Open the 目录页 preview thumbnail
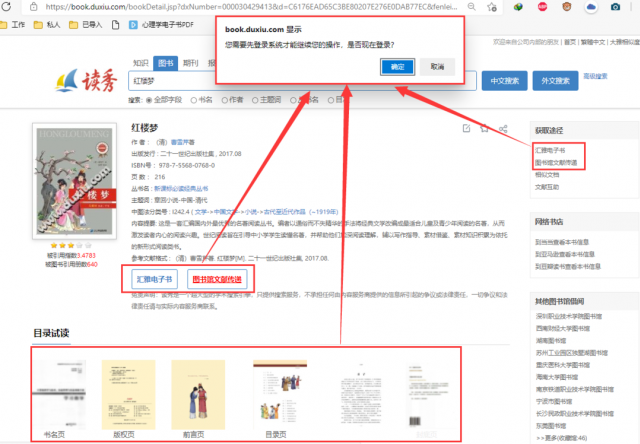 (280, 395)
